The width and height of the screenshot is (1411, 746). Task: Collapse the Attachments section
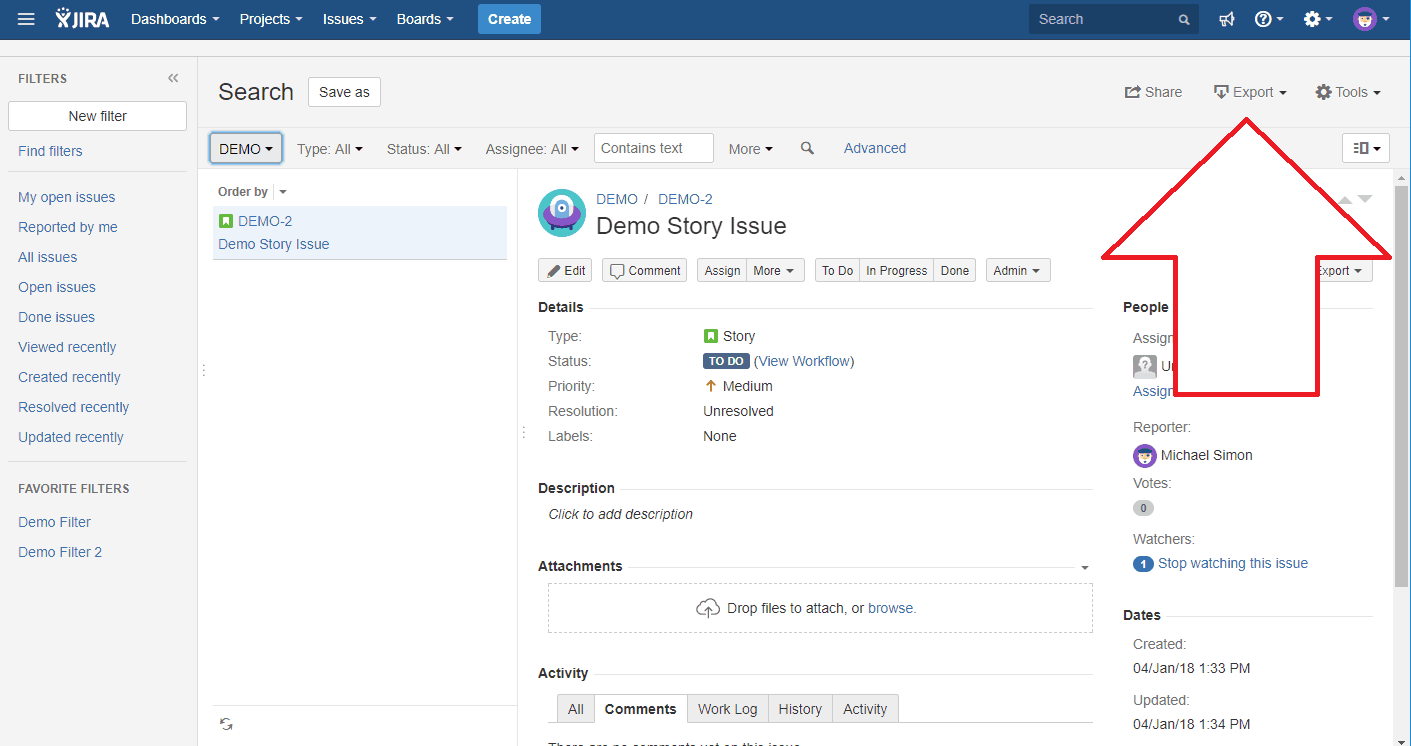(x=1084, y=566)
